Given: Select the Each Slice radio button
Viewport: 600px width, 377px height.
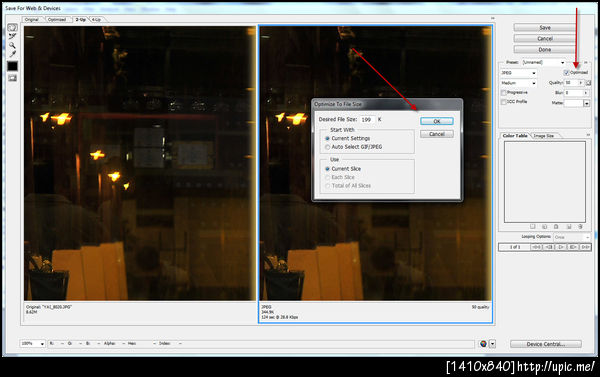Looking at the screenshot, I should pyautogui.click(x=327, y=177).
